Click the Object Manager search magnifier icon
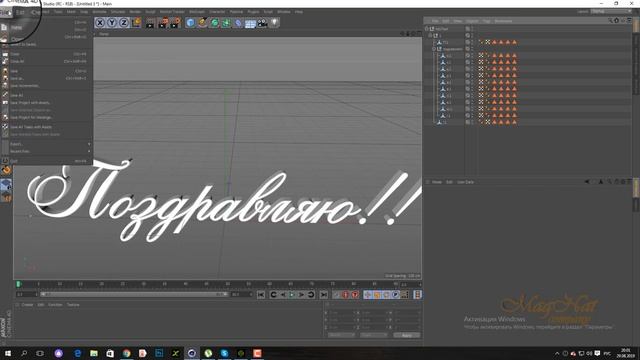 point(610,20)
